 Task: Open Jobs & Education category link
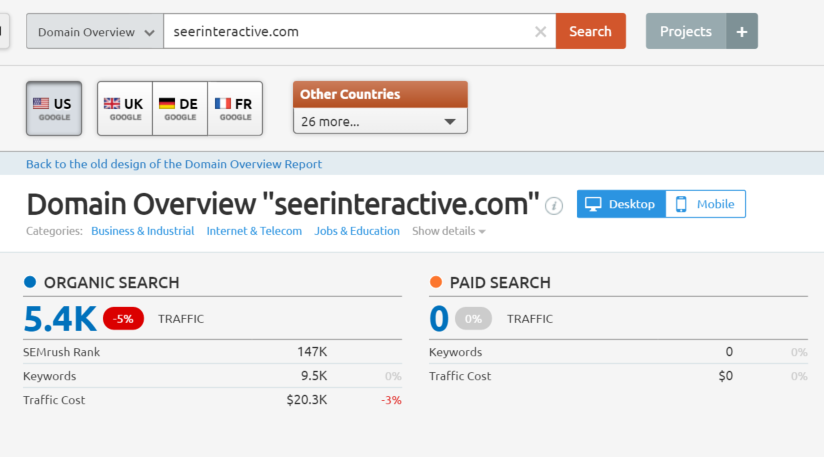point(357,231)
